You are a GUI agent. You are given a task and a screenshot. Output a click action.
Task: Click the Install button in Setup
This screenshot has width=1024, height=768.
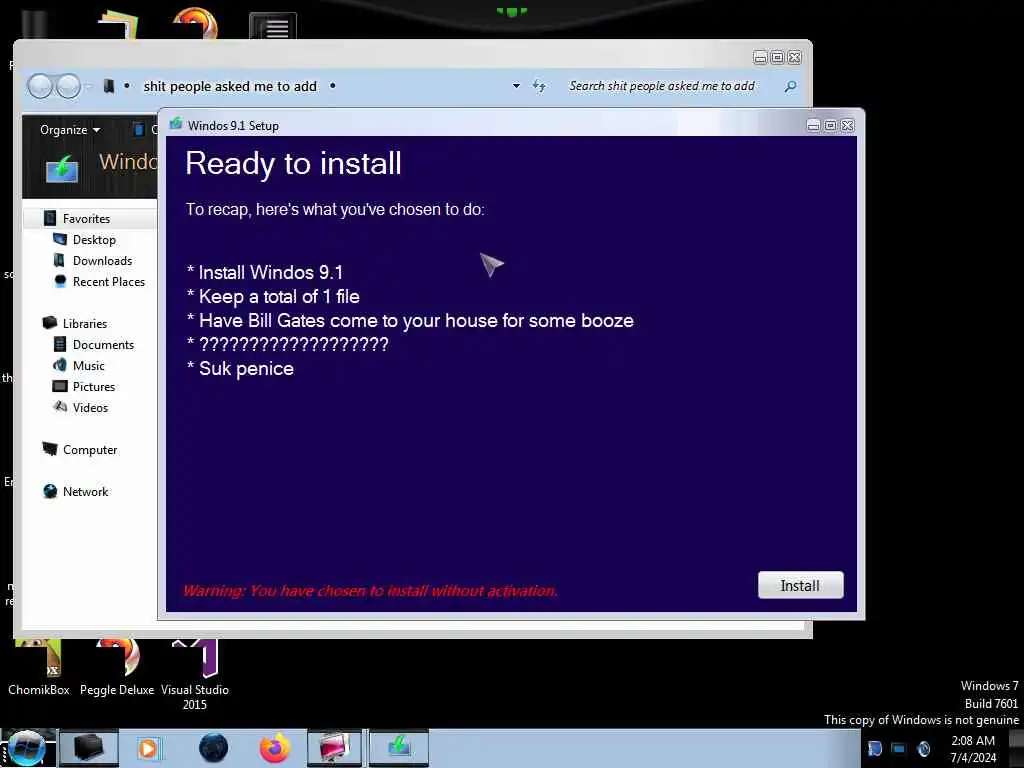pyautogui.click(x=800, y=585)
